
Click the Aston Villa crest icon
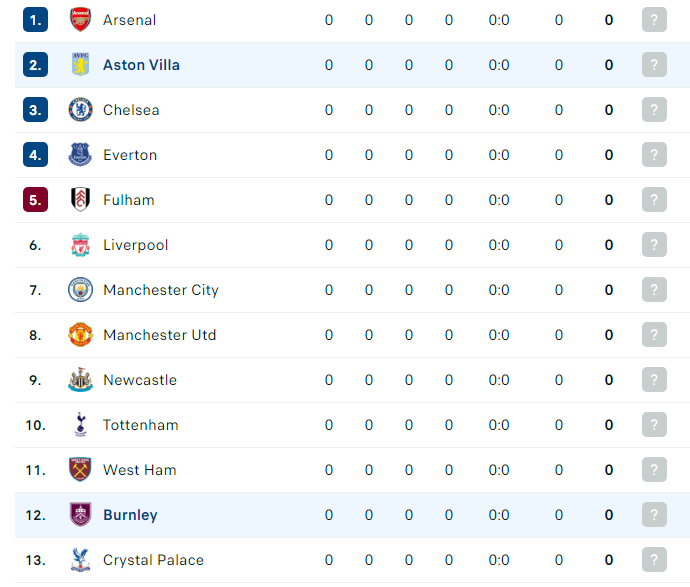[81, 65]
